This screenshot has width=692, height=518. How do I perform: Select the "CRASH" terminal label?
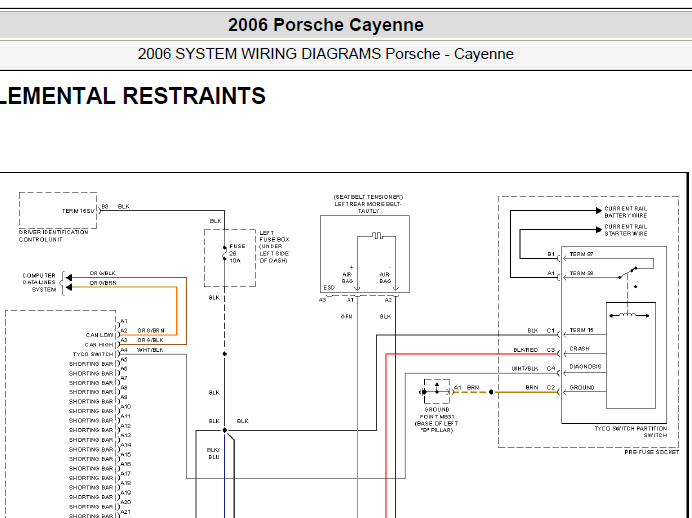click(579, 349)
